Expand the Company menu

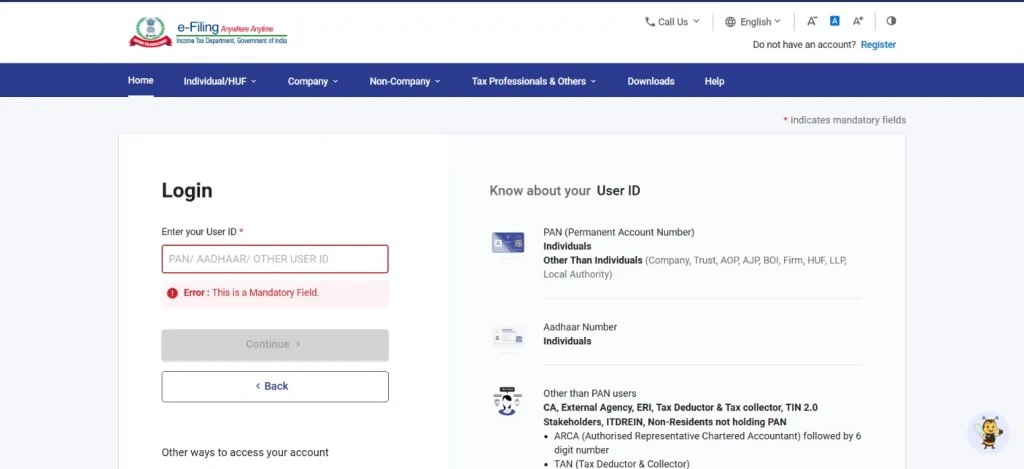pyautogui.click(x=313, y=81)
